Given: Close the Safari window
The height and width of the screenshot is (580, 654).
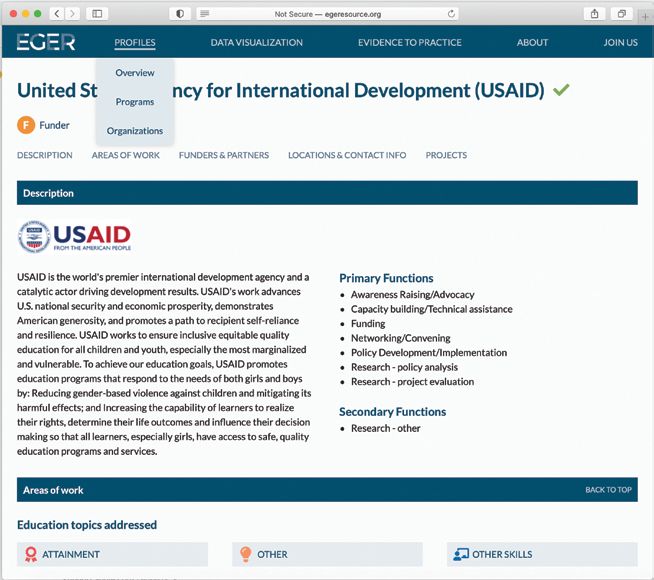Looking at the screenshot, I should coord(13,14).
